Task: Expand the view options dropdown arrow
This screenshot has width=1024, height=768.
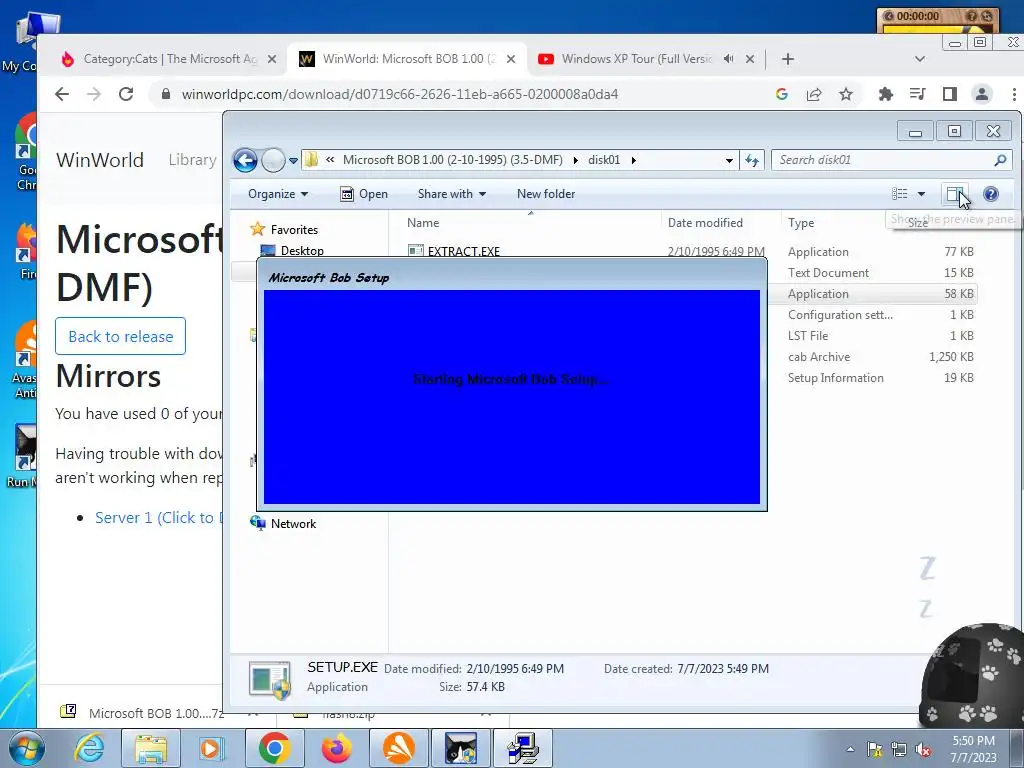Action: click(921, 194)
